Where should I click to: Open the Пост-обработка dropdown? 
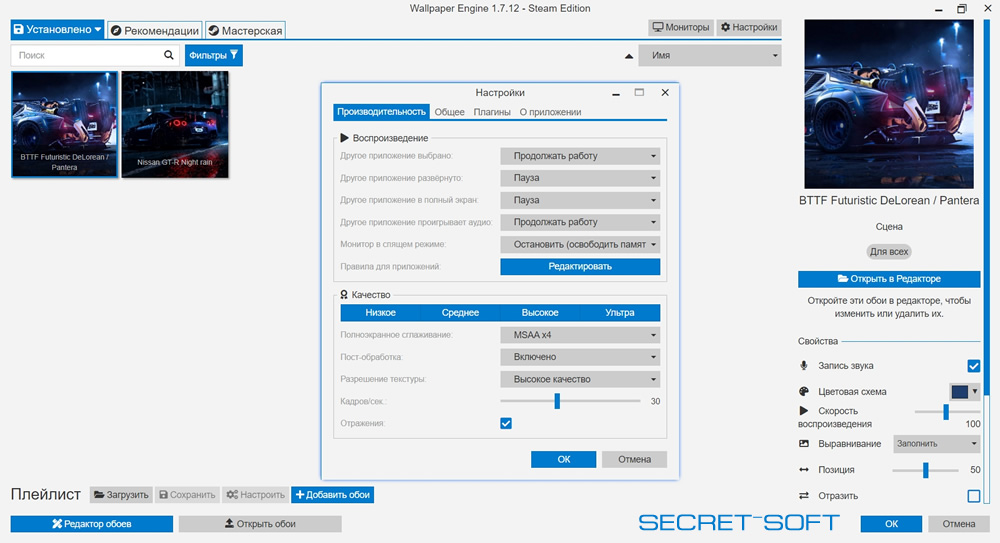(x=580, y=357)
